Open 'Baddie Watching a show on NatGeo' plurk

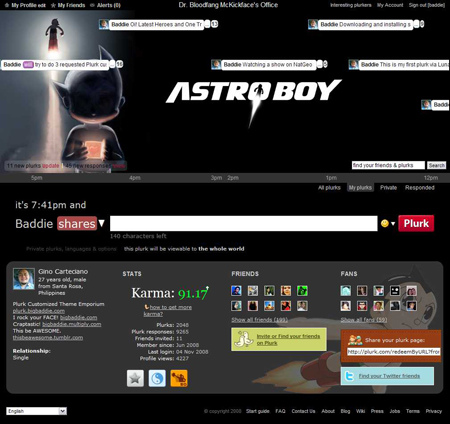268,64
